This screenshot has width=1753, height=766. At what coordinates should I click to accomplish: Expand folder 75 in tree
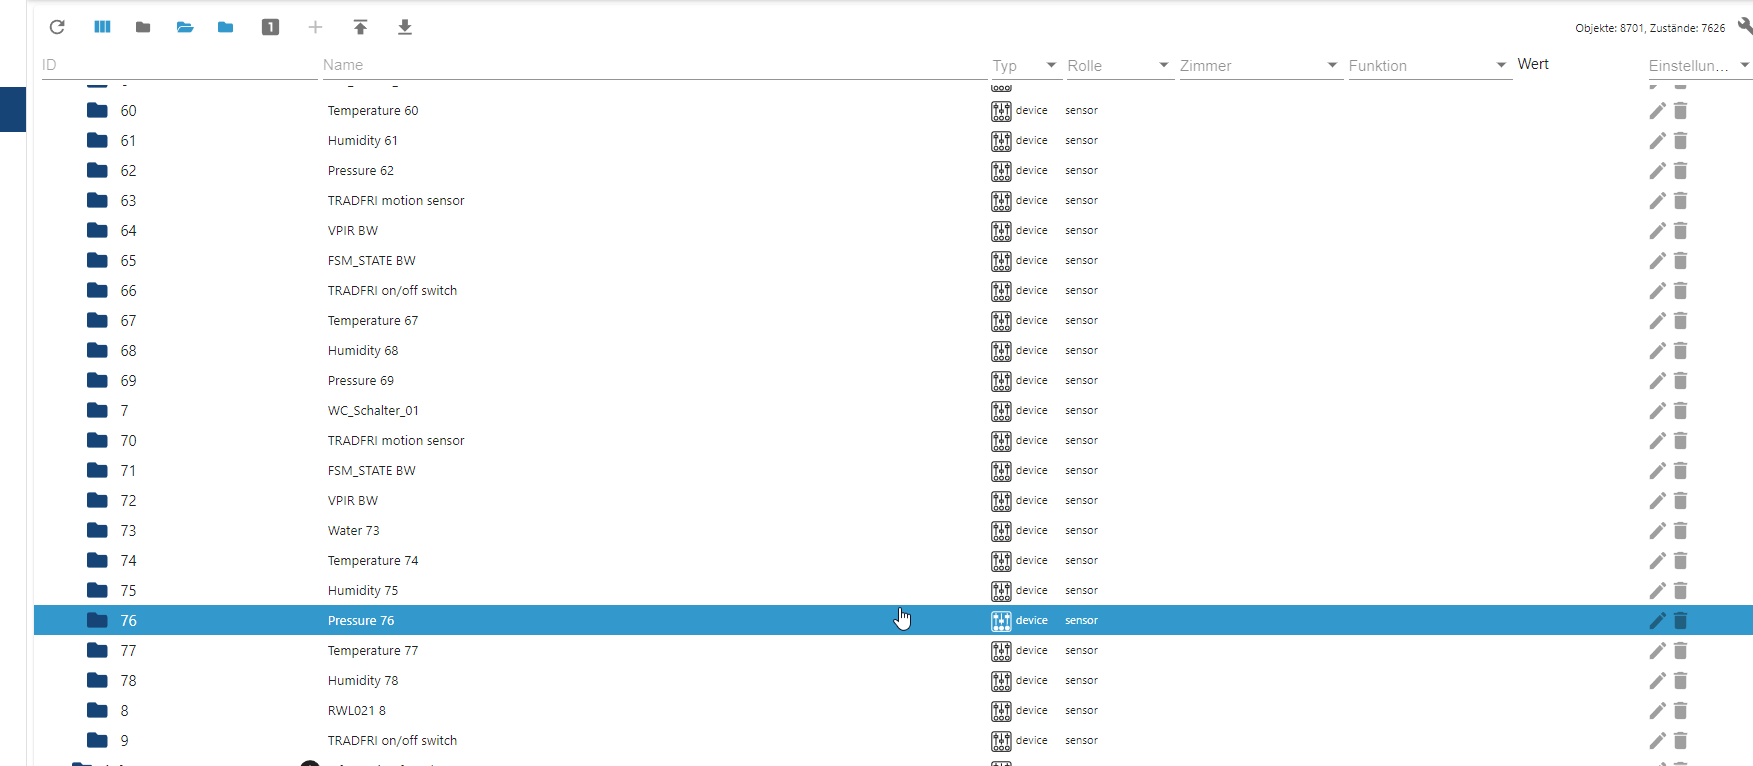pos(97,590)
